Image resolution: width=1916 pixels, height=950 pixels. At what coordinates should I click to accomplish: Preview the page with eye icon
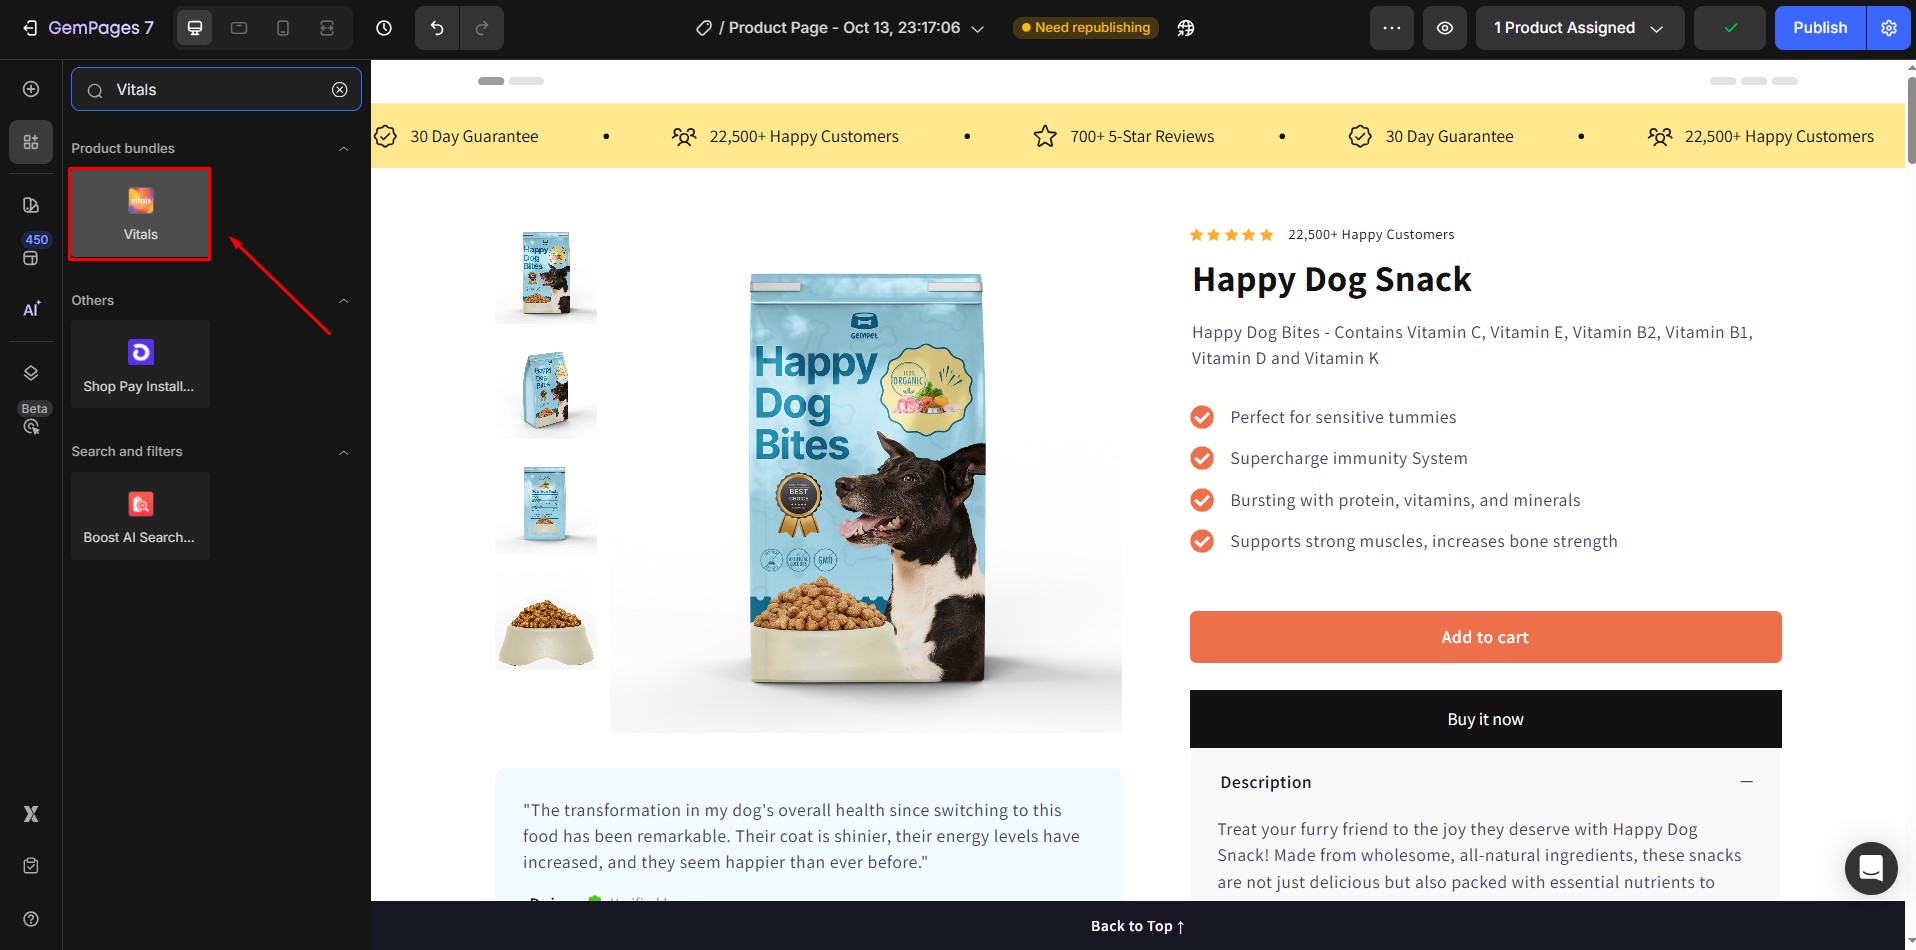(1445, 28)
